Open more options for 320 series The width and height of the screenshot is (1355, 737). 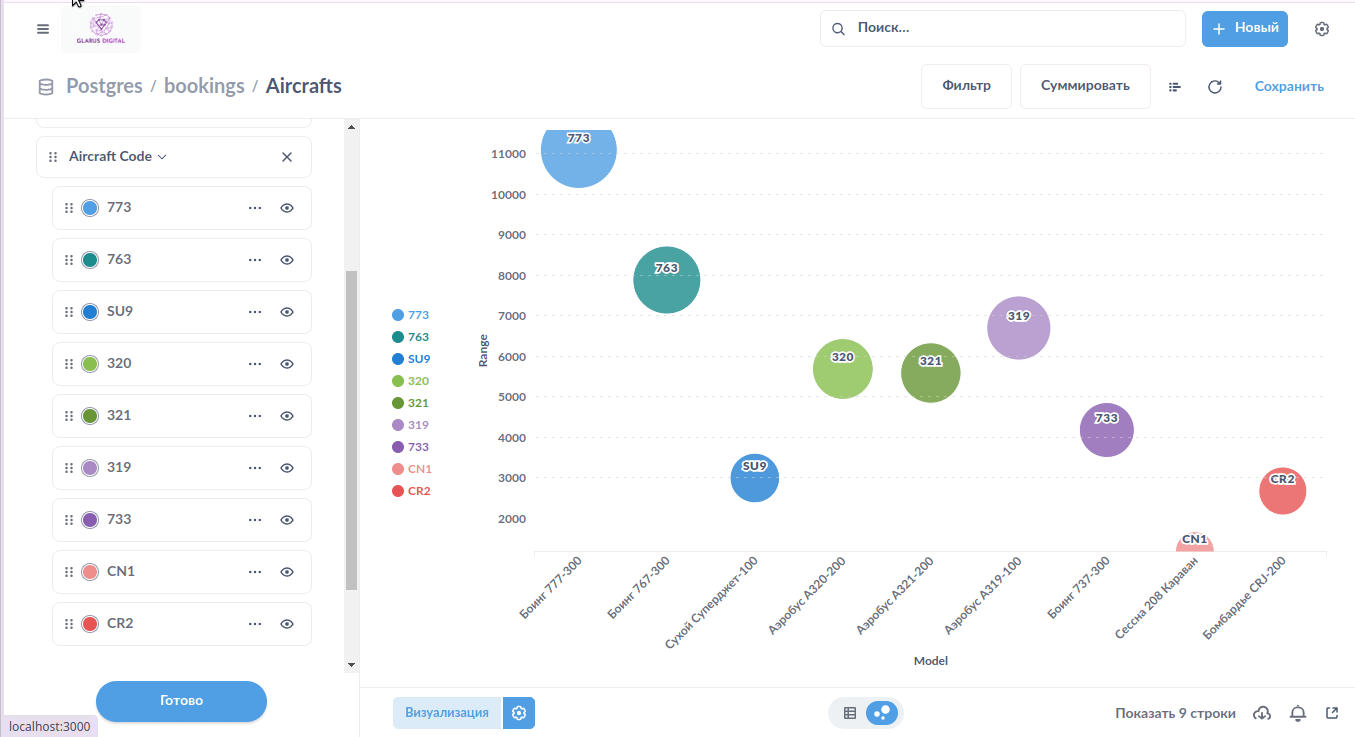pos(255,364)
